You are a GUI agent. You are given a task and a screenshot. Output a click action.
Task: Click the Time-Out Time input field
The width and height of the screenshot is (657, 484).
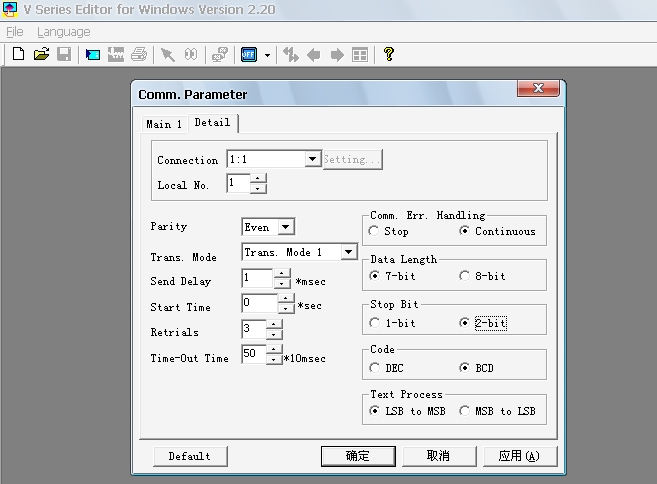(253, 355)
